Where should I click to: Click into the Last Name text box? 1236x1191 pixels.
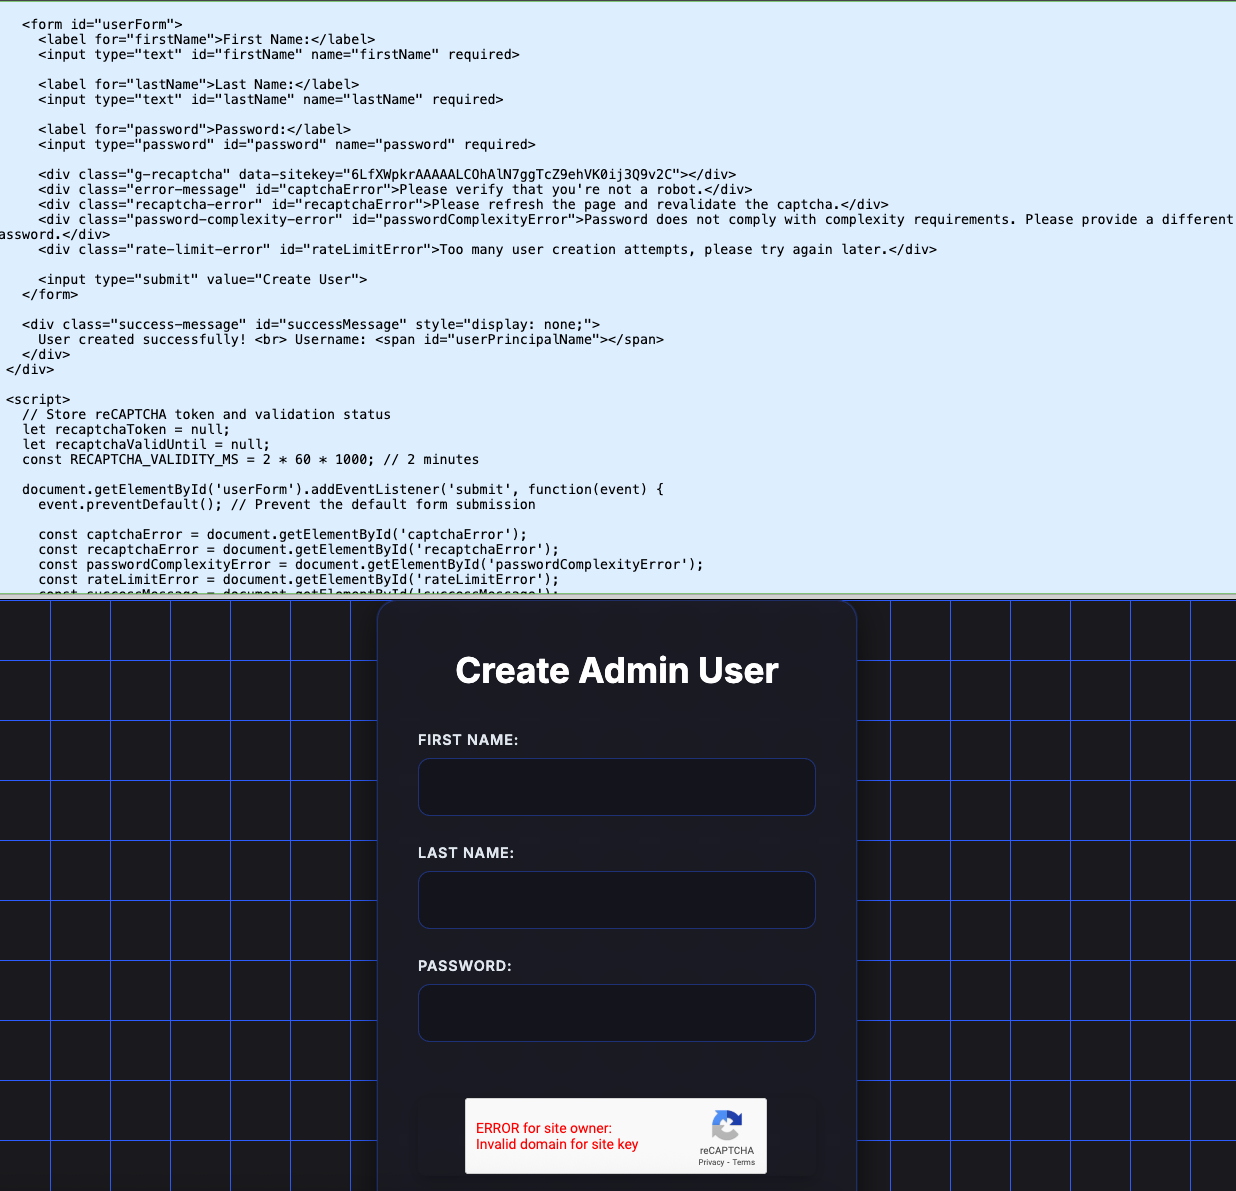616,900
